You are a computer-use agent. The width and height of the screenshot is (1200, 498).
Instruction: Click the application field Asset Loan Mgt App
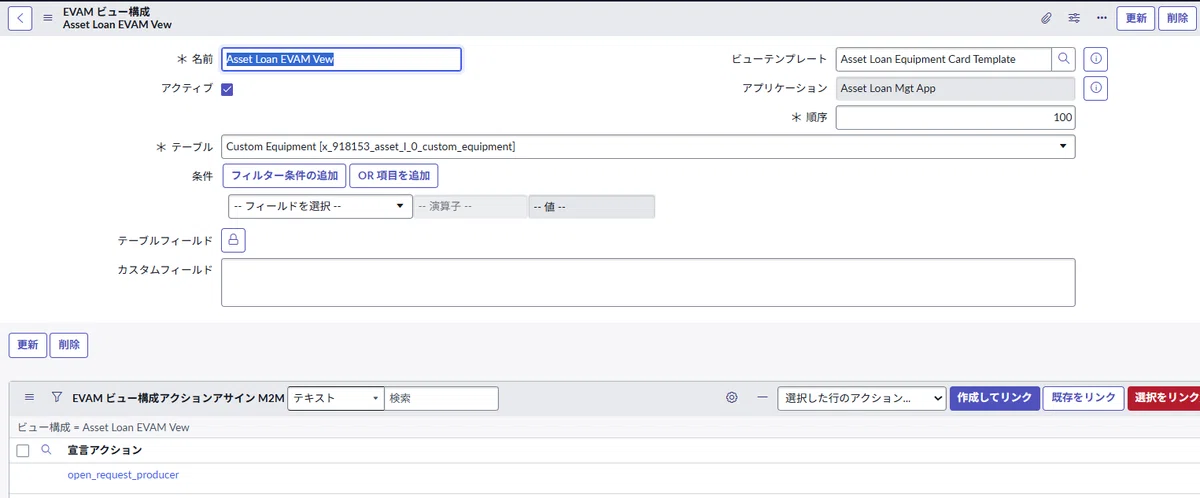point(955,88)
